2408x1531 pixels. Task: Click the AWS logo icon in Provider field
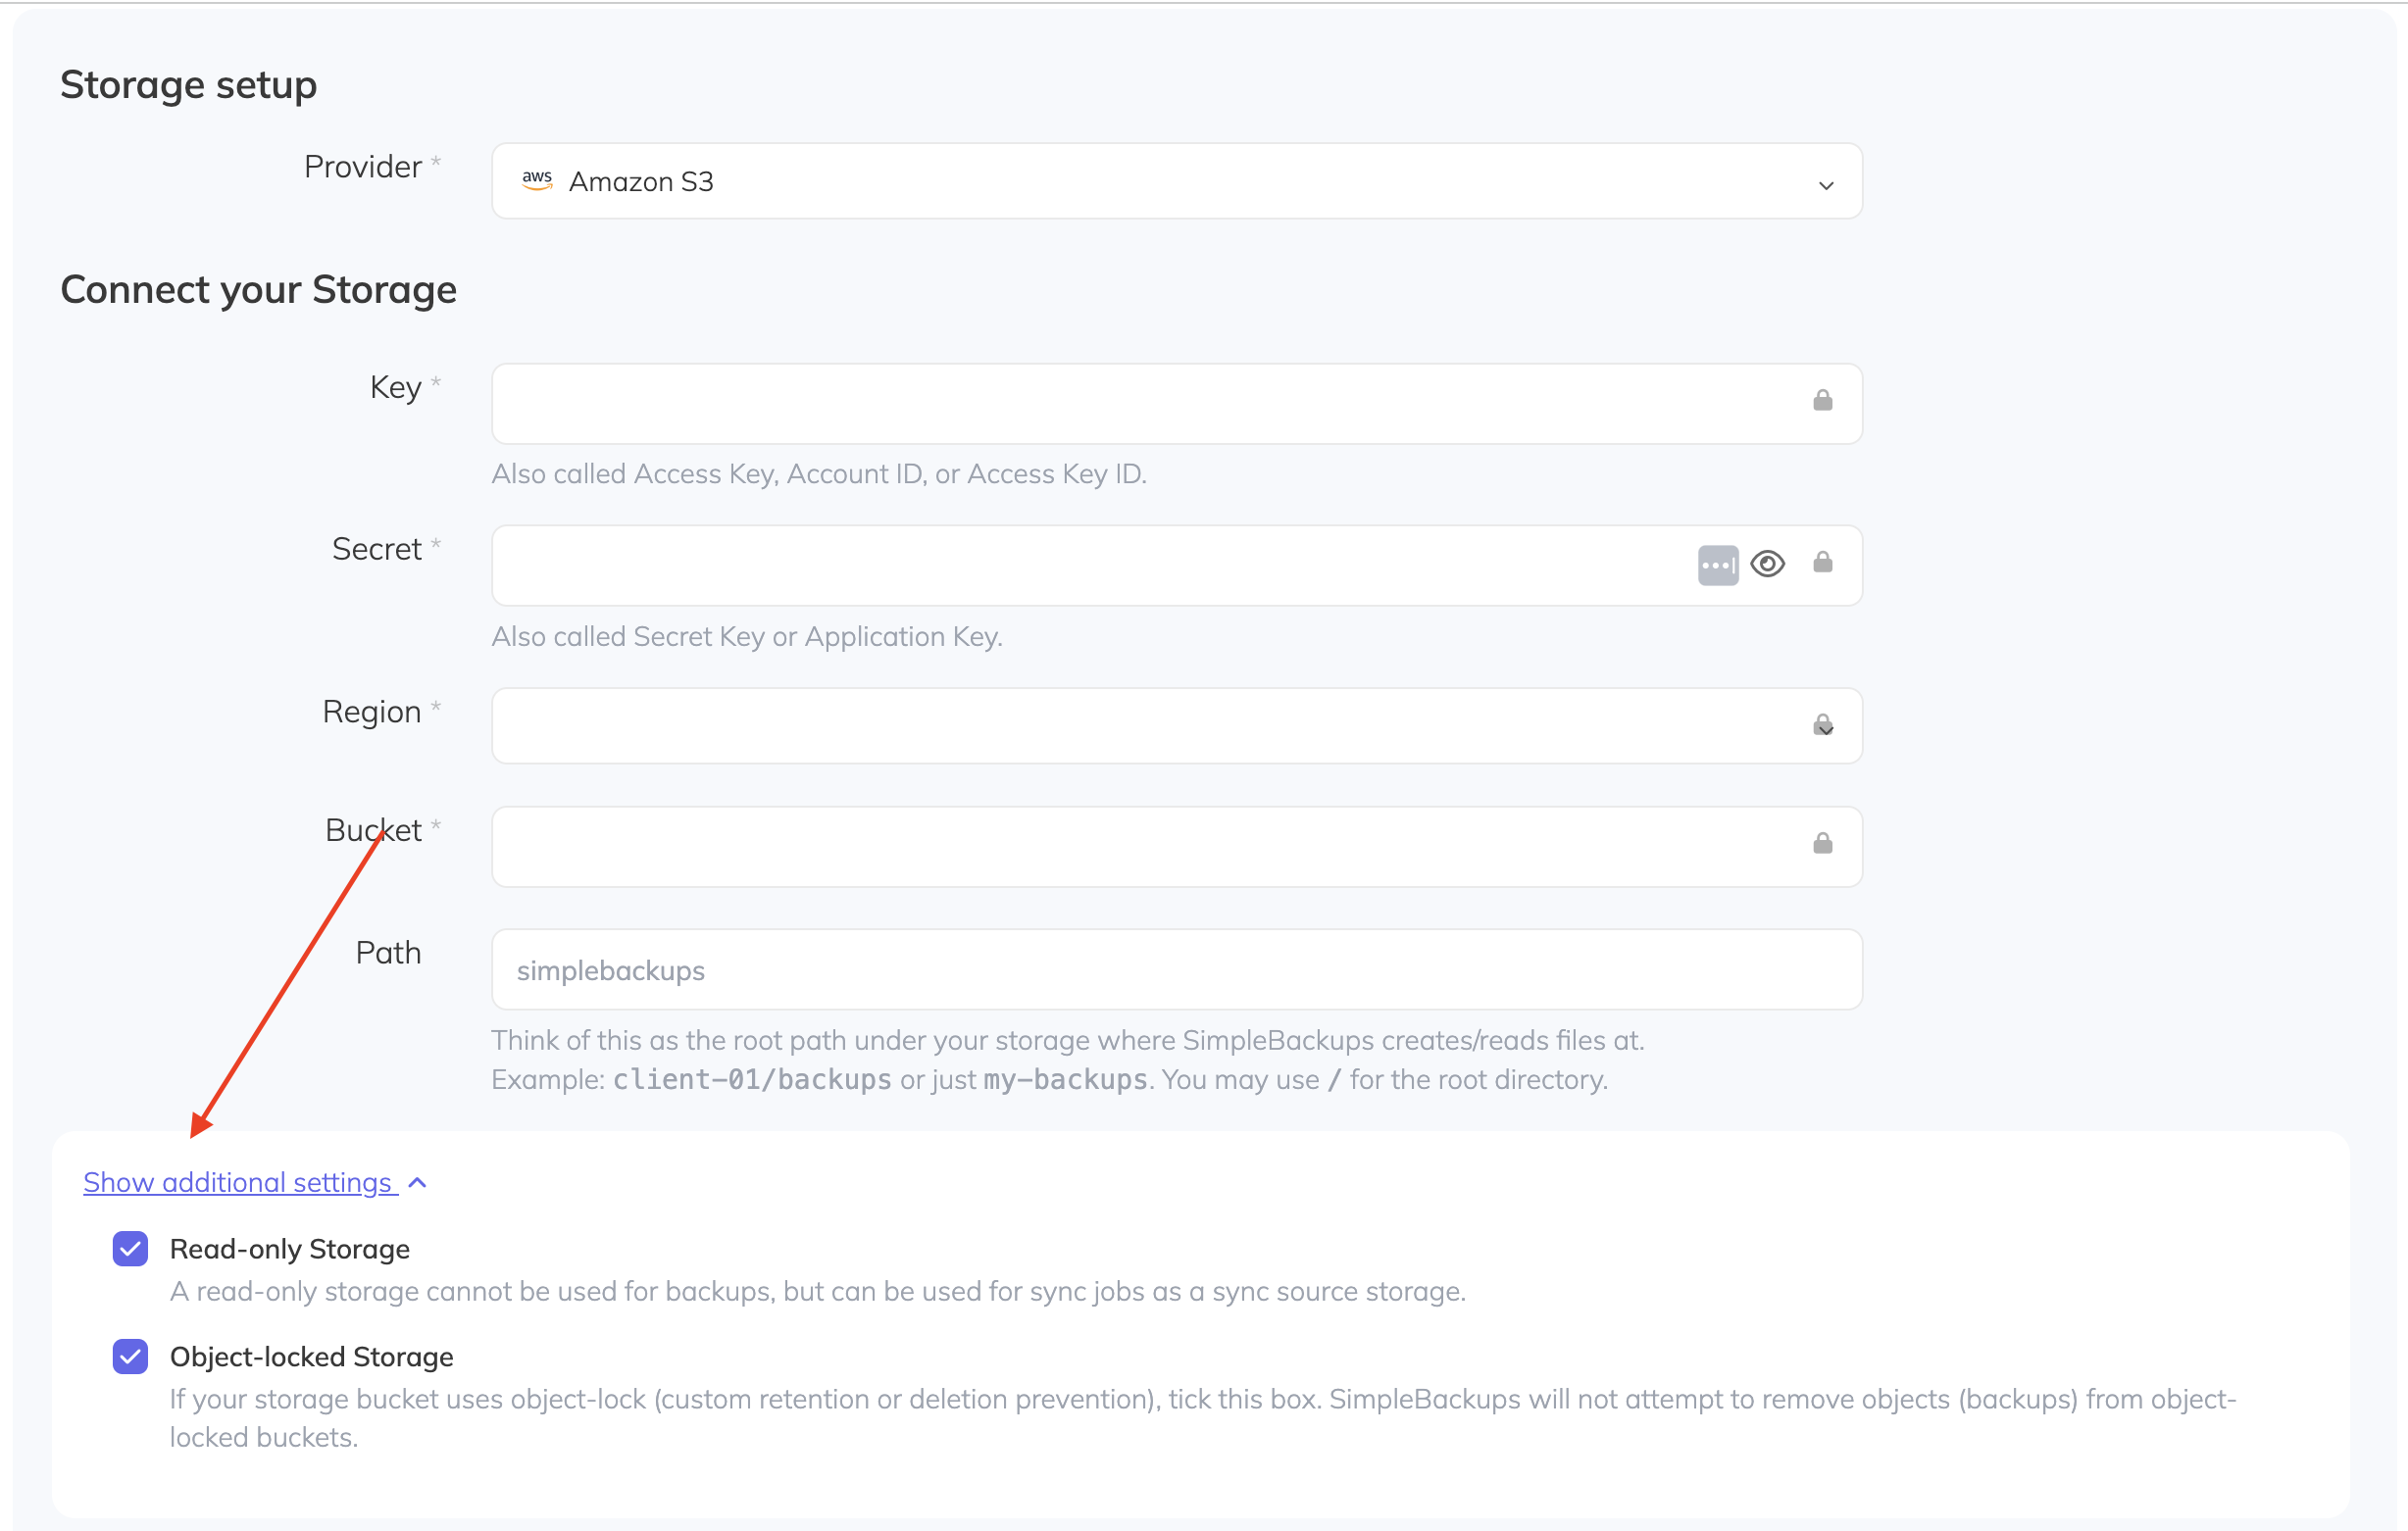point(539,180)
